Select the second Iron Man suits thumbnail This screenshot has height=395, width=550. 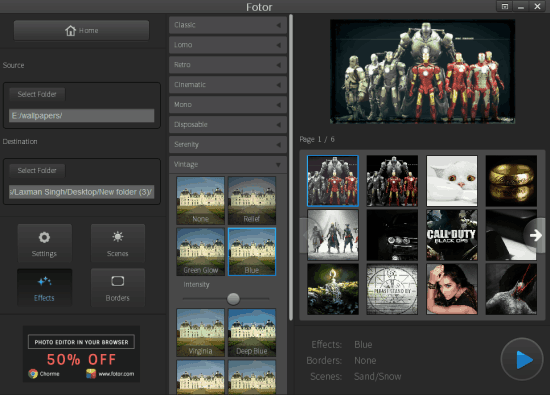pos(392,181)
